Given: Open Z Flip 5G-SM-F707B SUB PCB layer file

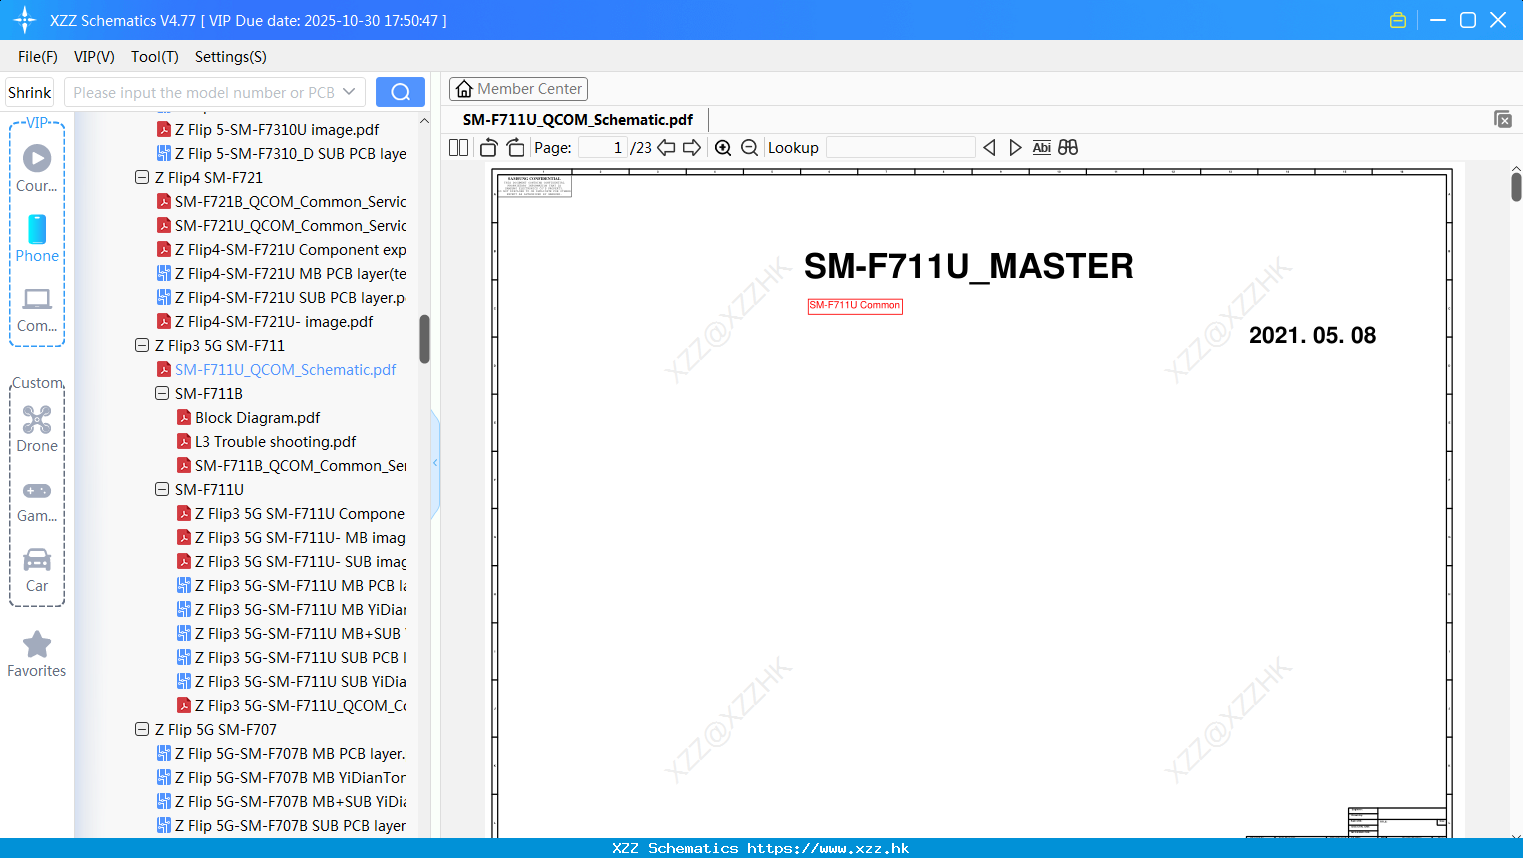Looking at the screenshot, I should [x=282, y=825].
